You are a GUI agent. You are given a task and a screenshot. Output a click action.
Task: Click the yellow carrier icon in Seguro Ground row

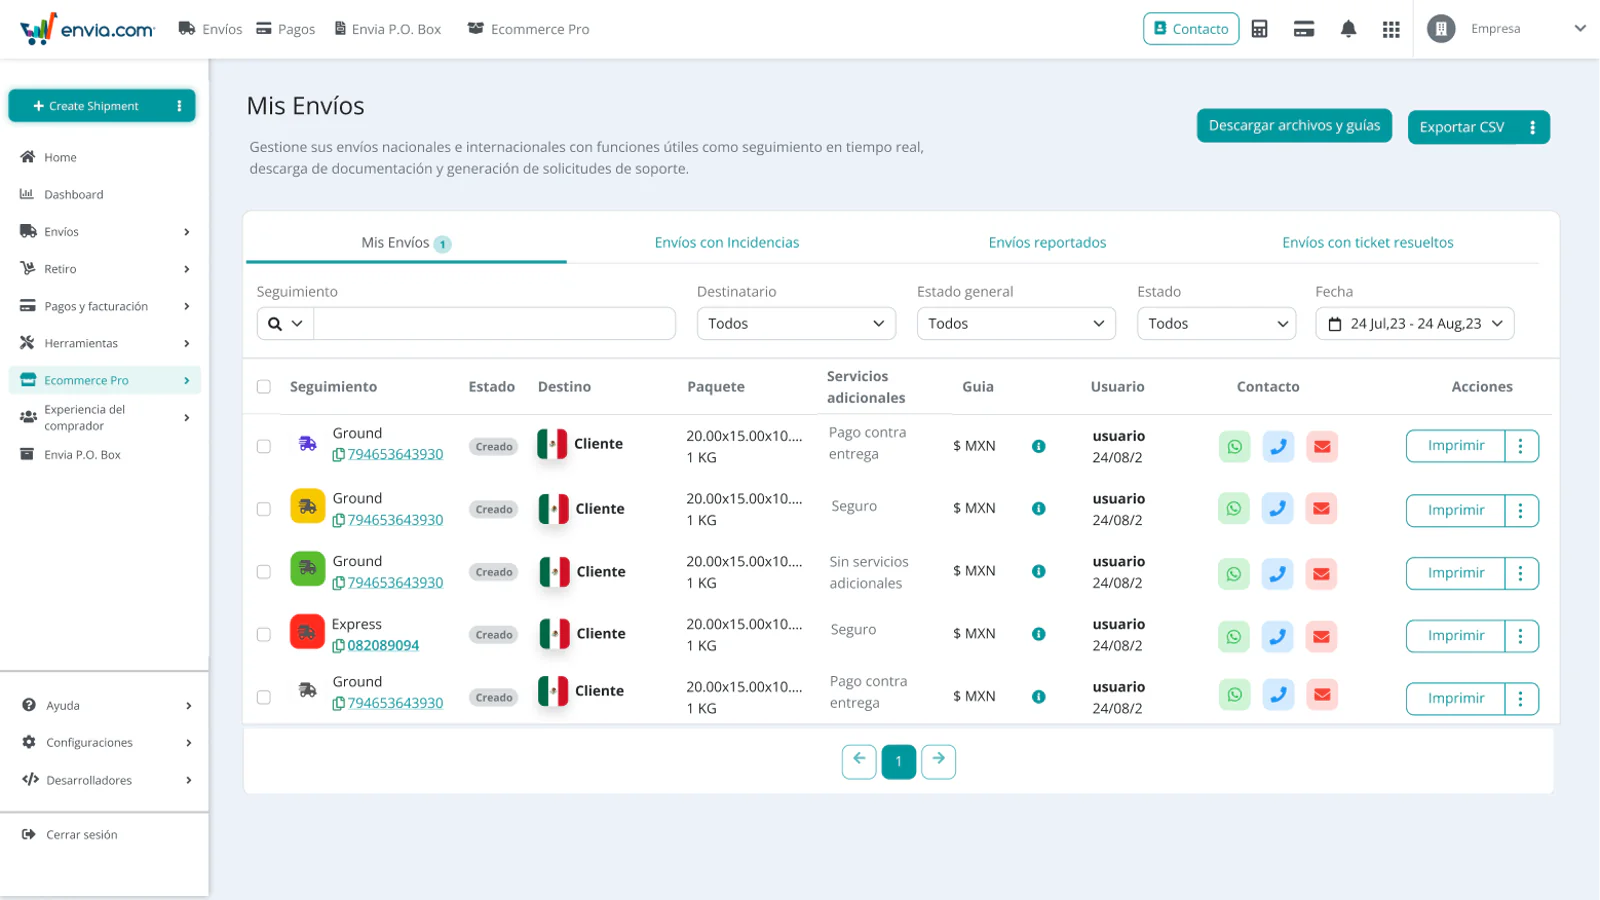coord(307,506)
